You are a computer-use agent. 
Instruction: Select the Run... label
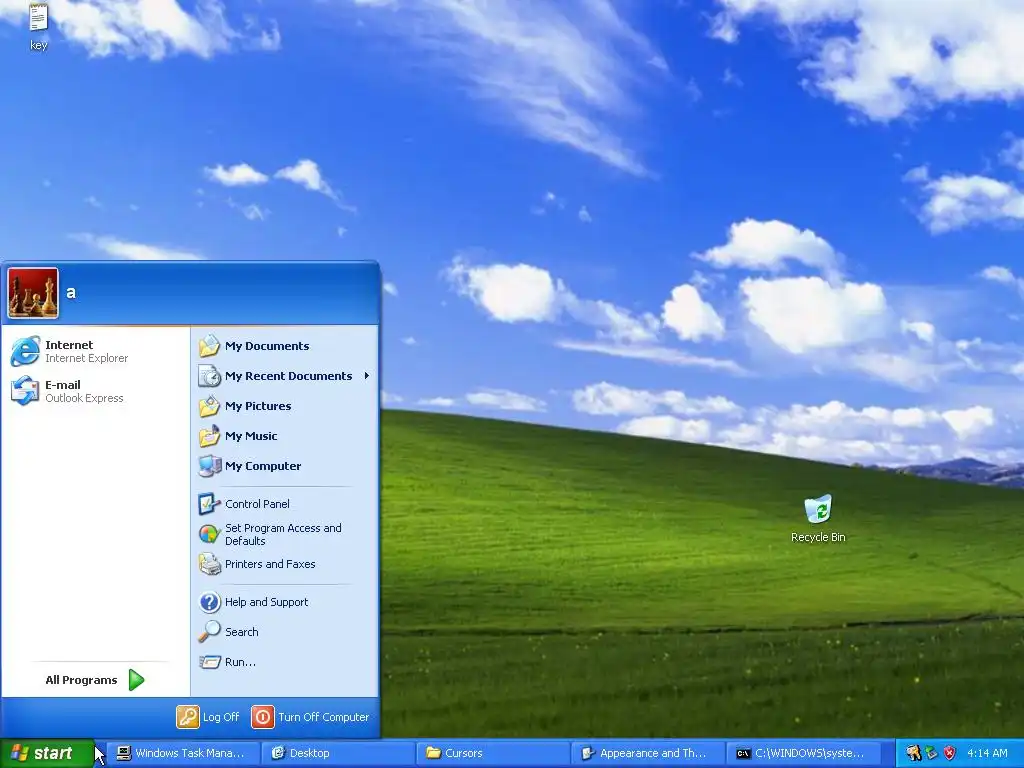pyautogui.click(x=240, y=662)
